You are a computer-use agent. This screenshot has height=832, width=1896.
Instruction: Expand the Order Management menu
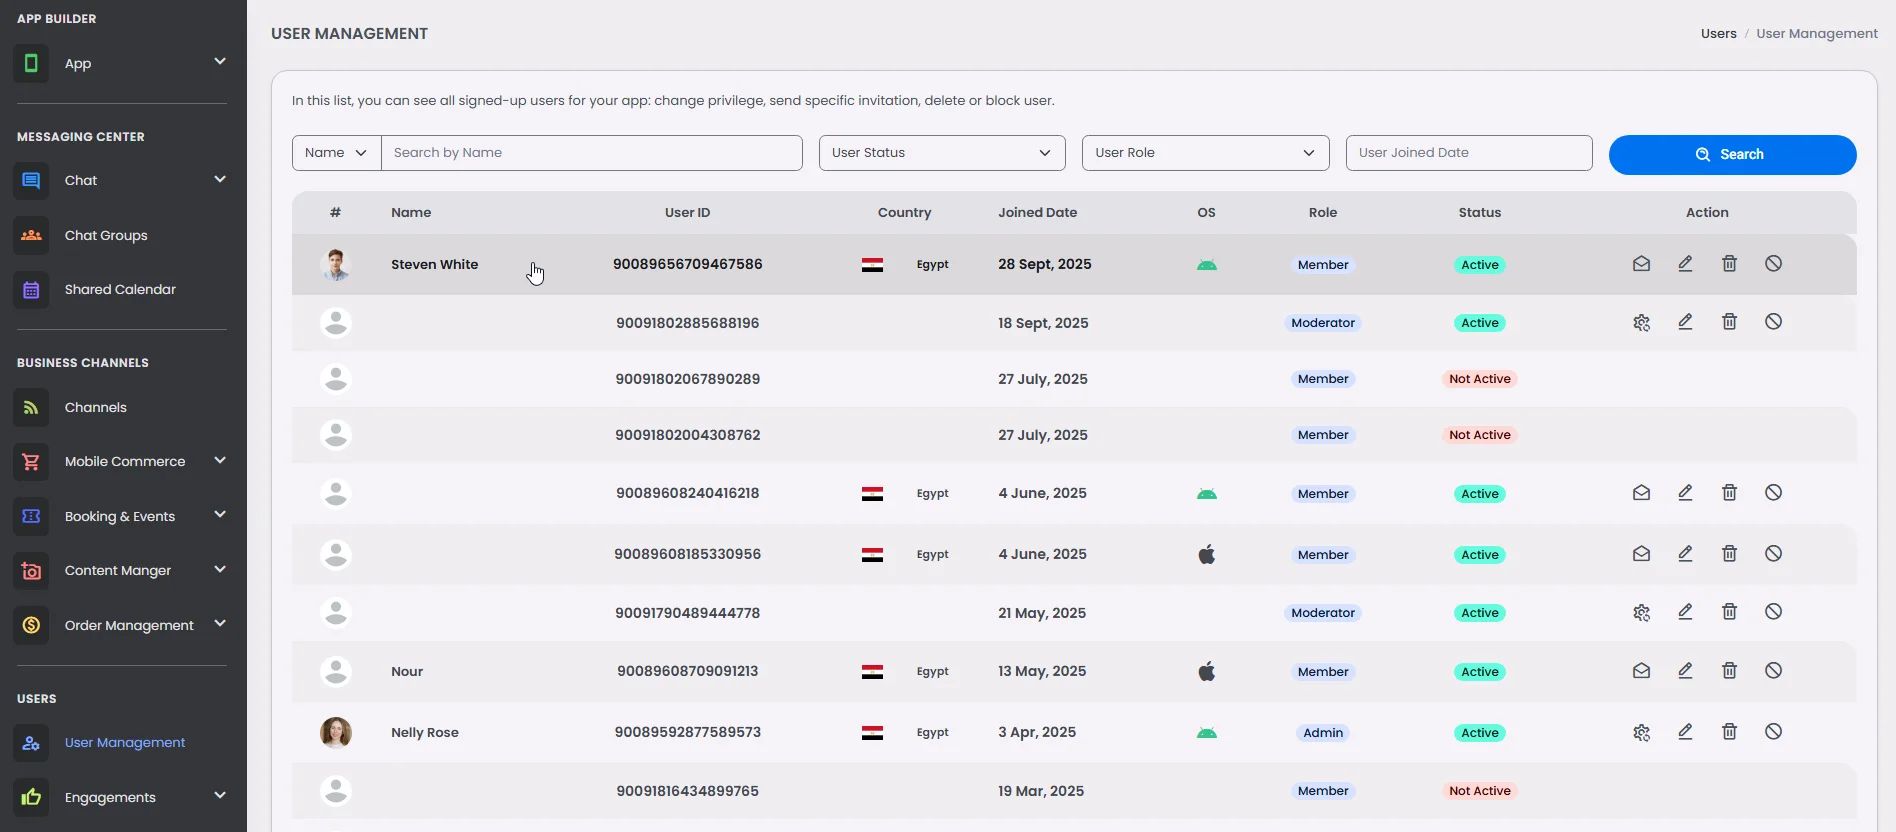click(x=219, y=625)
